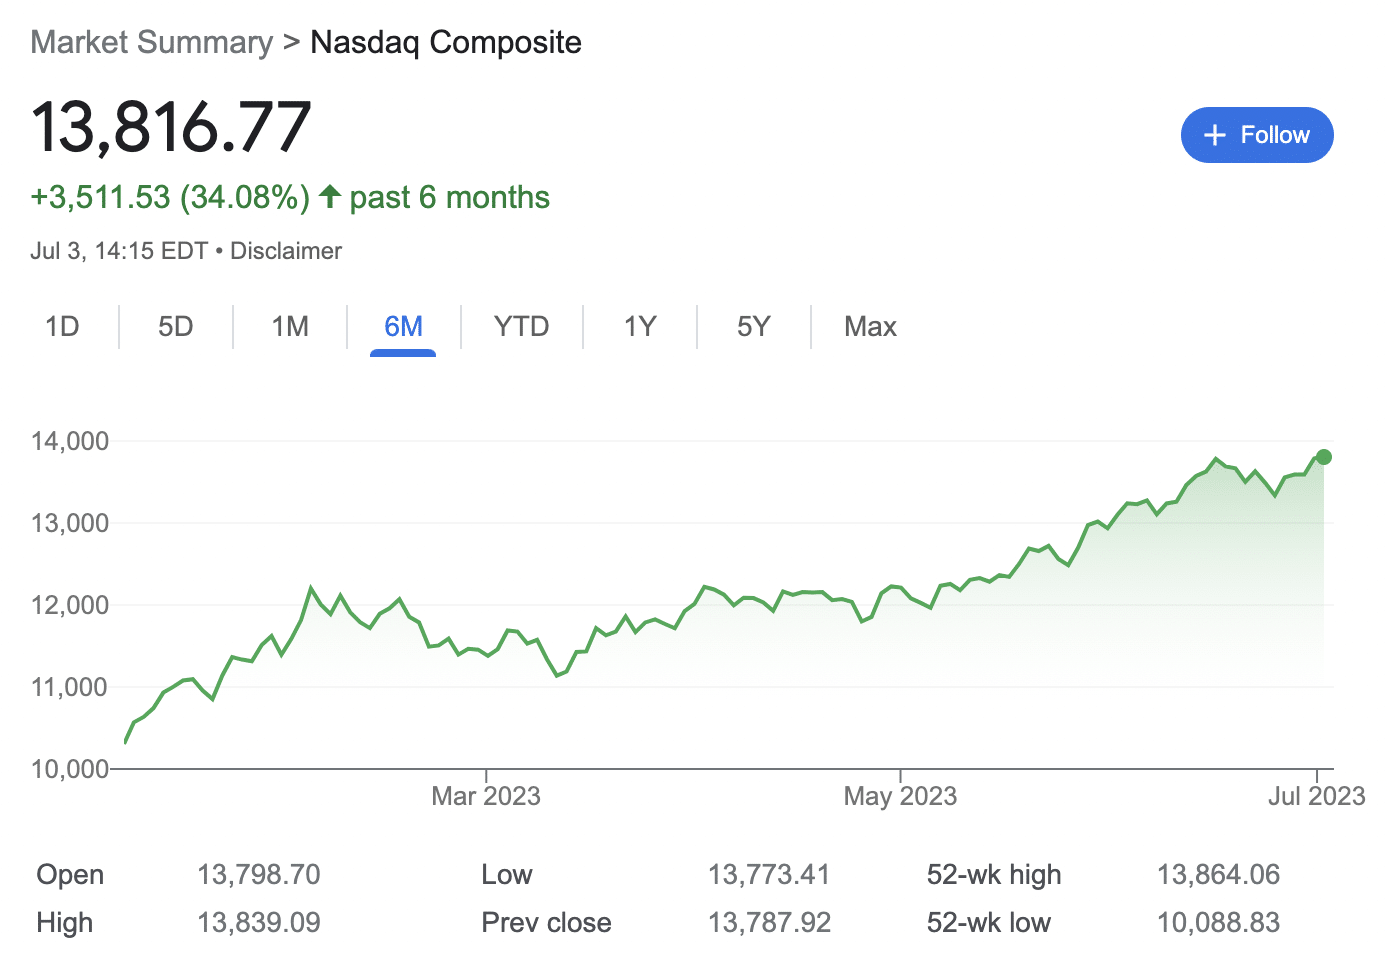Click the 12,000 y-axis label

pos(69,605)
